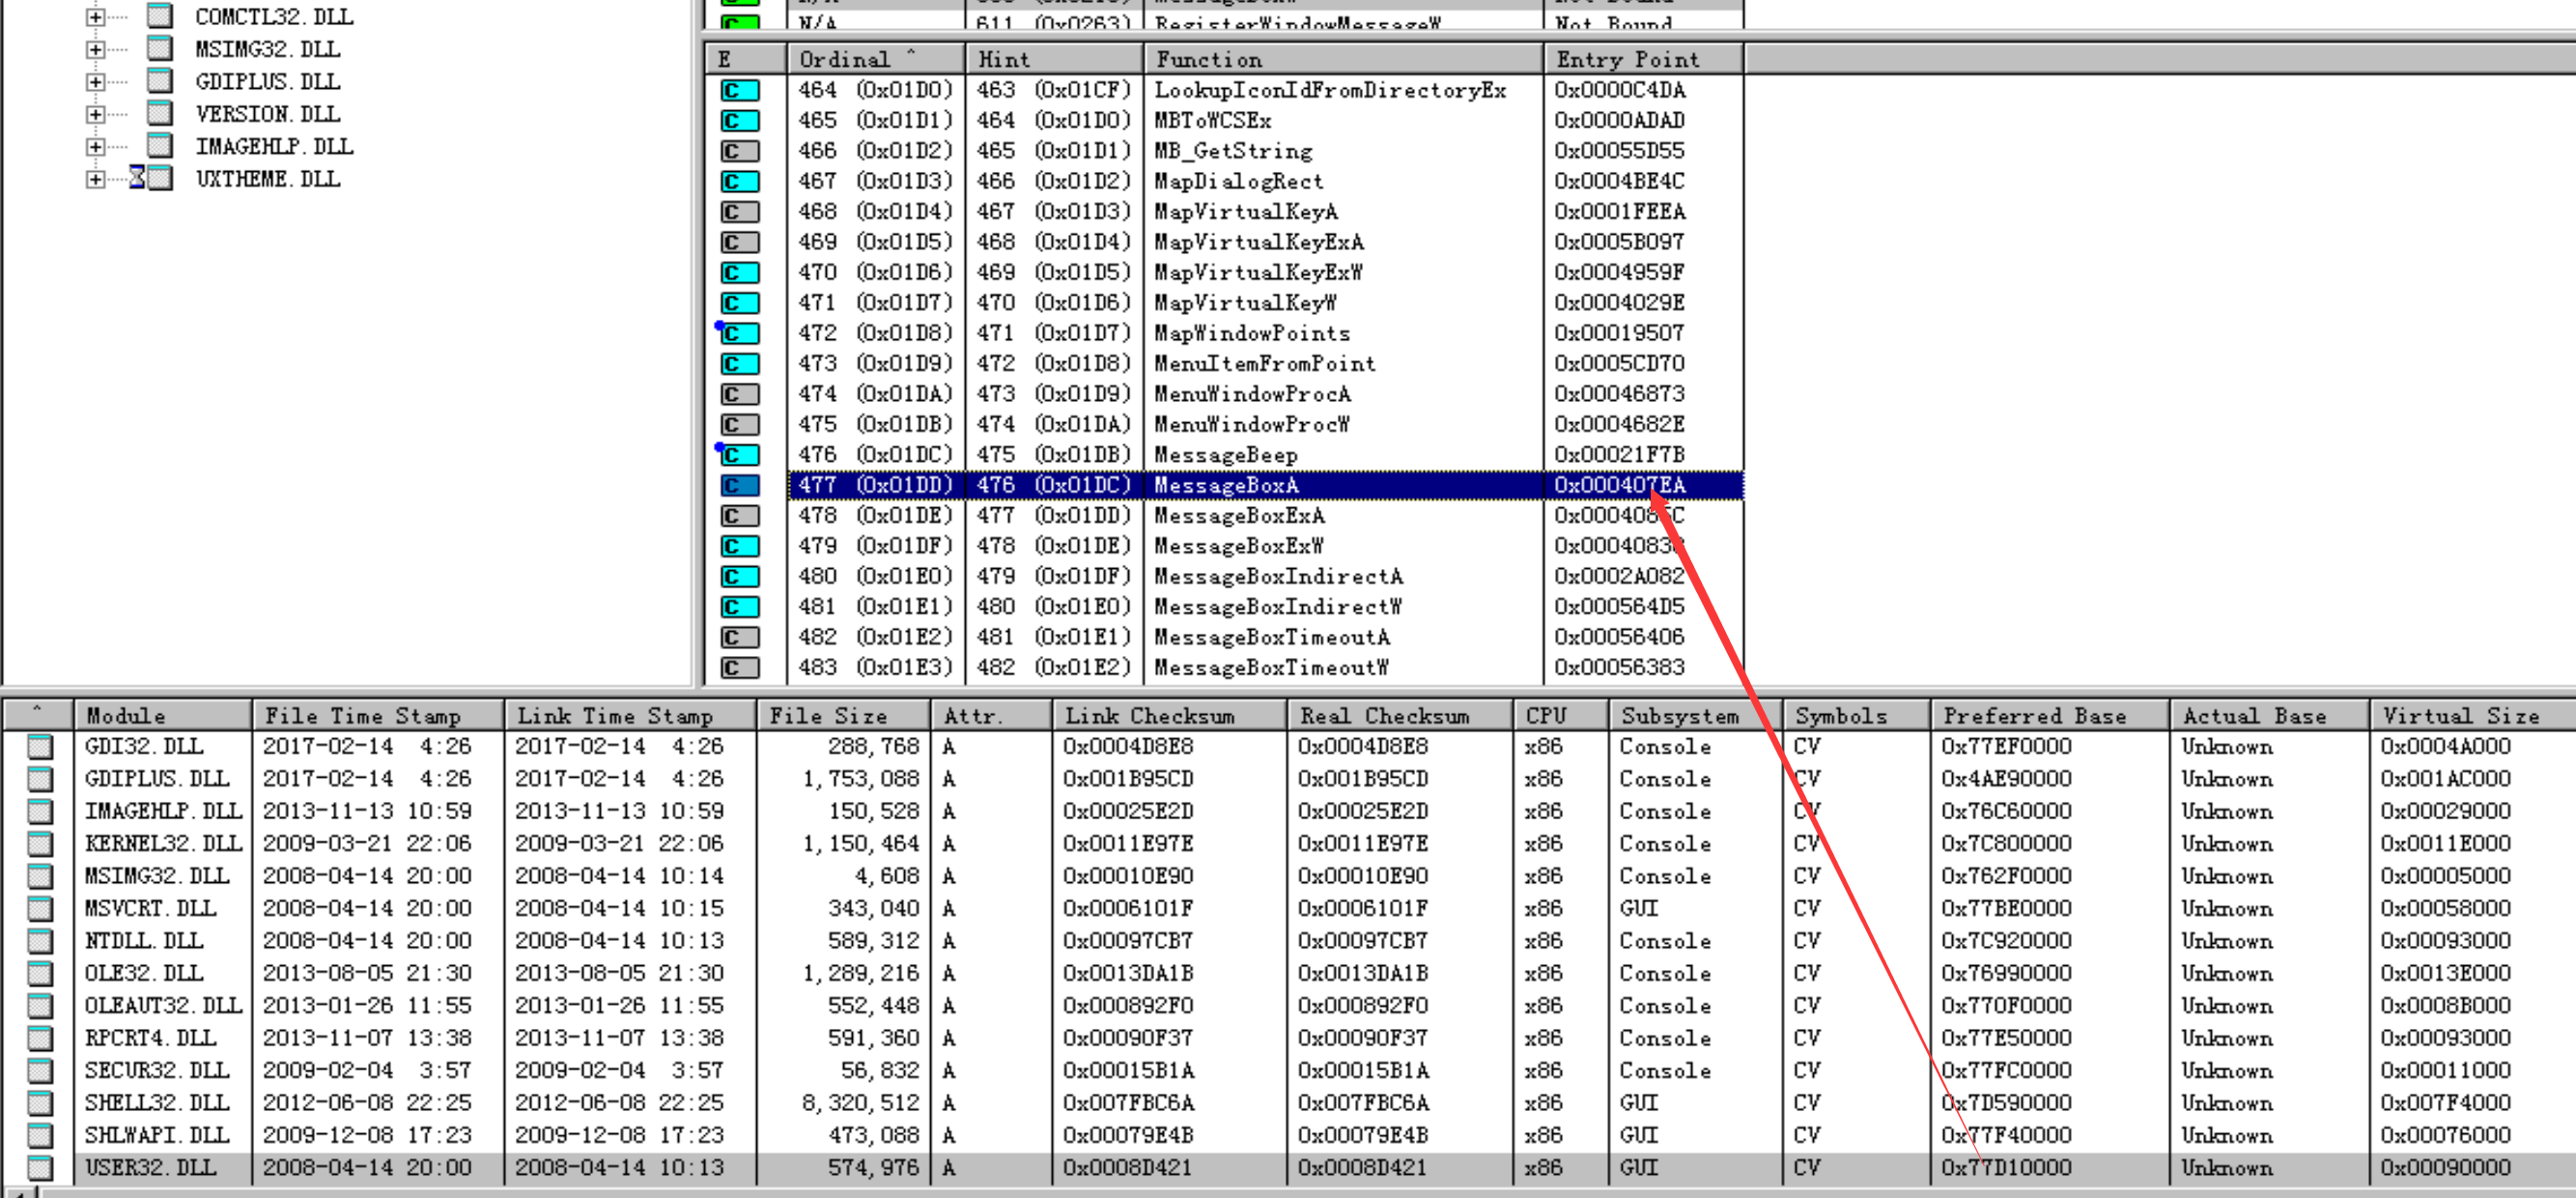This screenshot has width=2576, height=1198.
Task: Select MSVCRT.DLL module name in list
Action: 150,909
